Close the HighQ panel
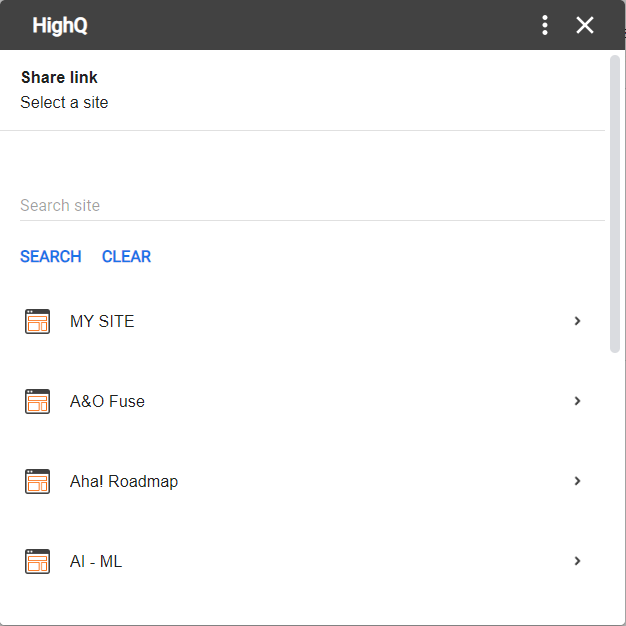Image resolution: width=626 pixels, height=626 pixels. click(585, 25)
